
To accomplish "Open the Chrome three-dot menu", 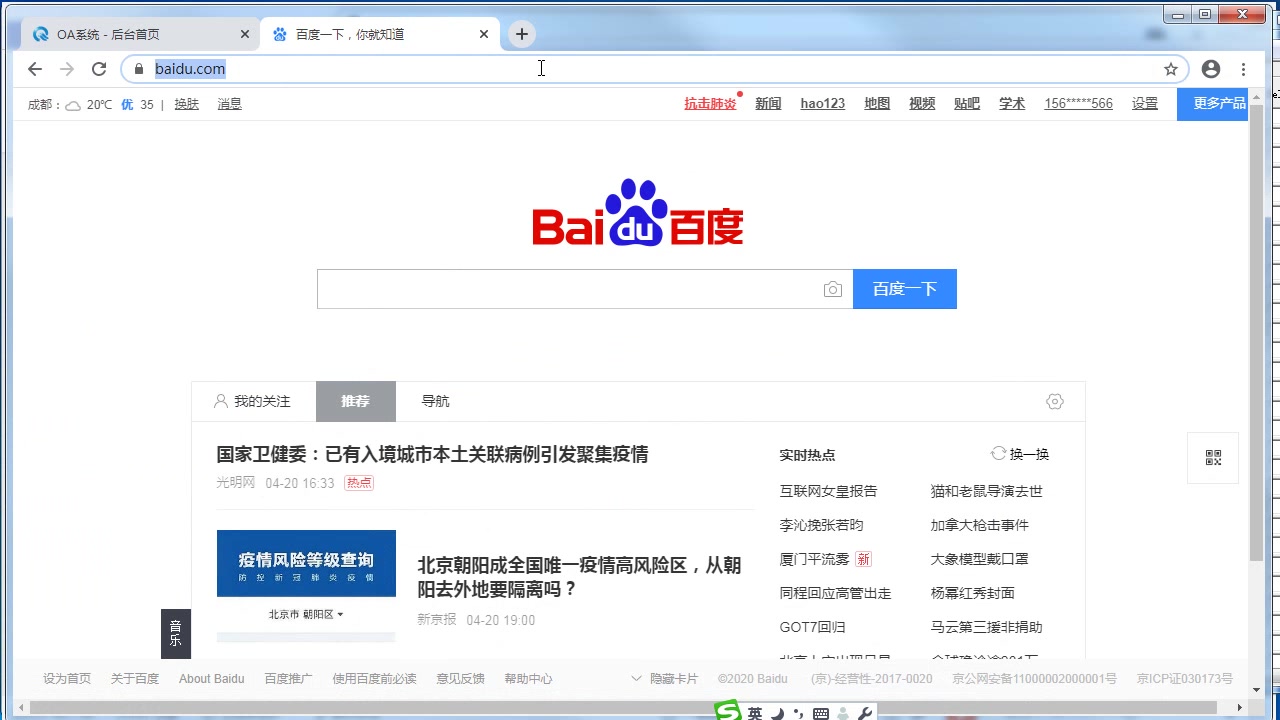I will [1243, 68].
